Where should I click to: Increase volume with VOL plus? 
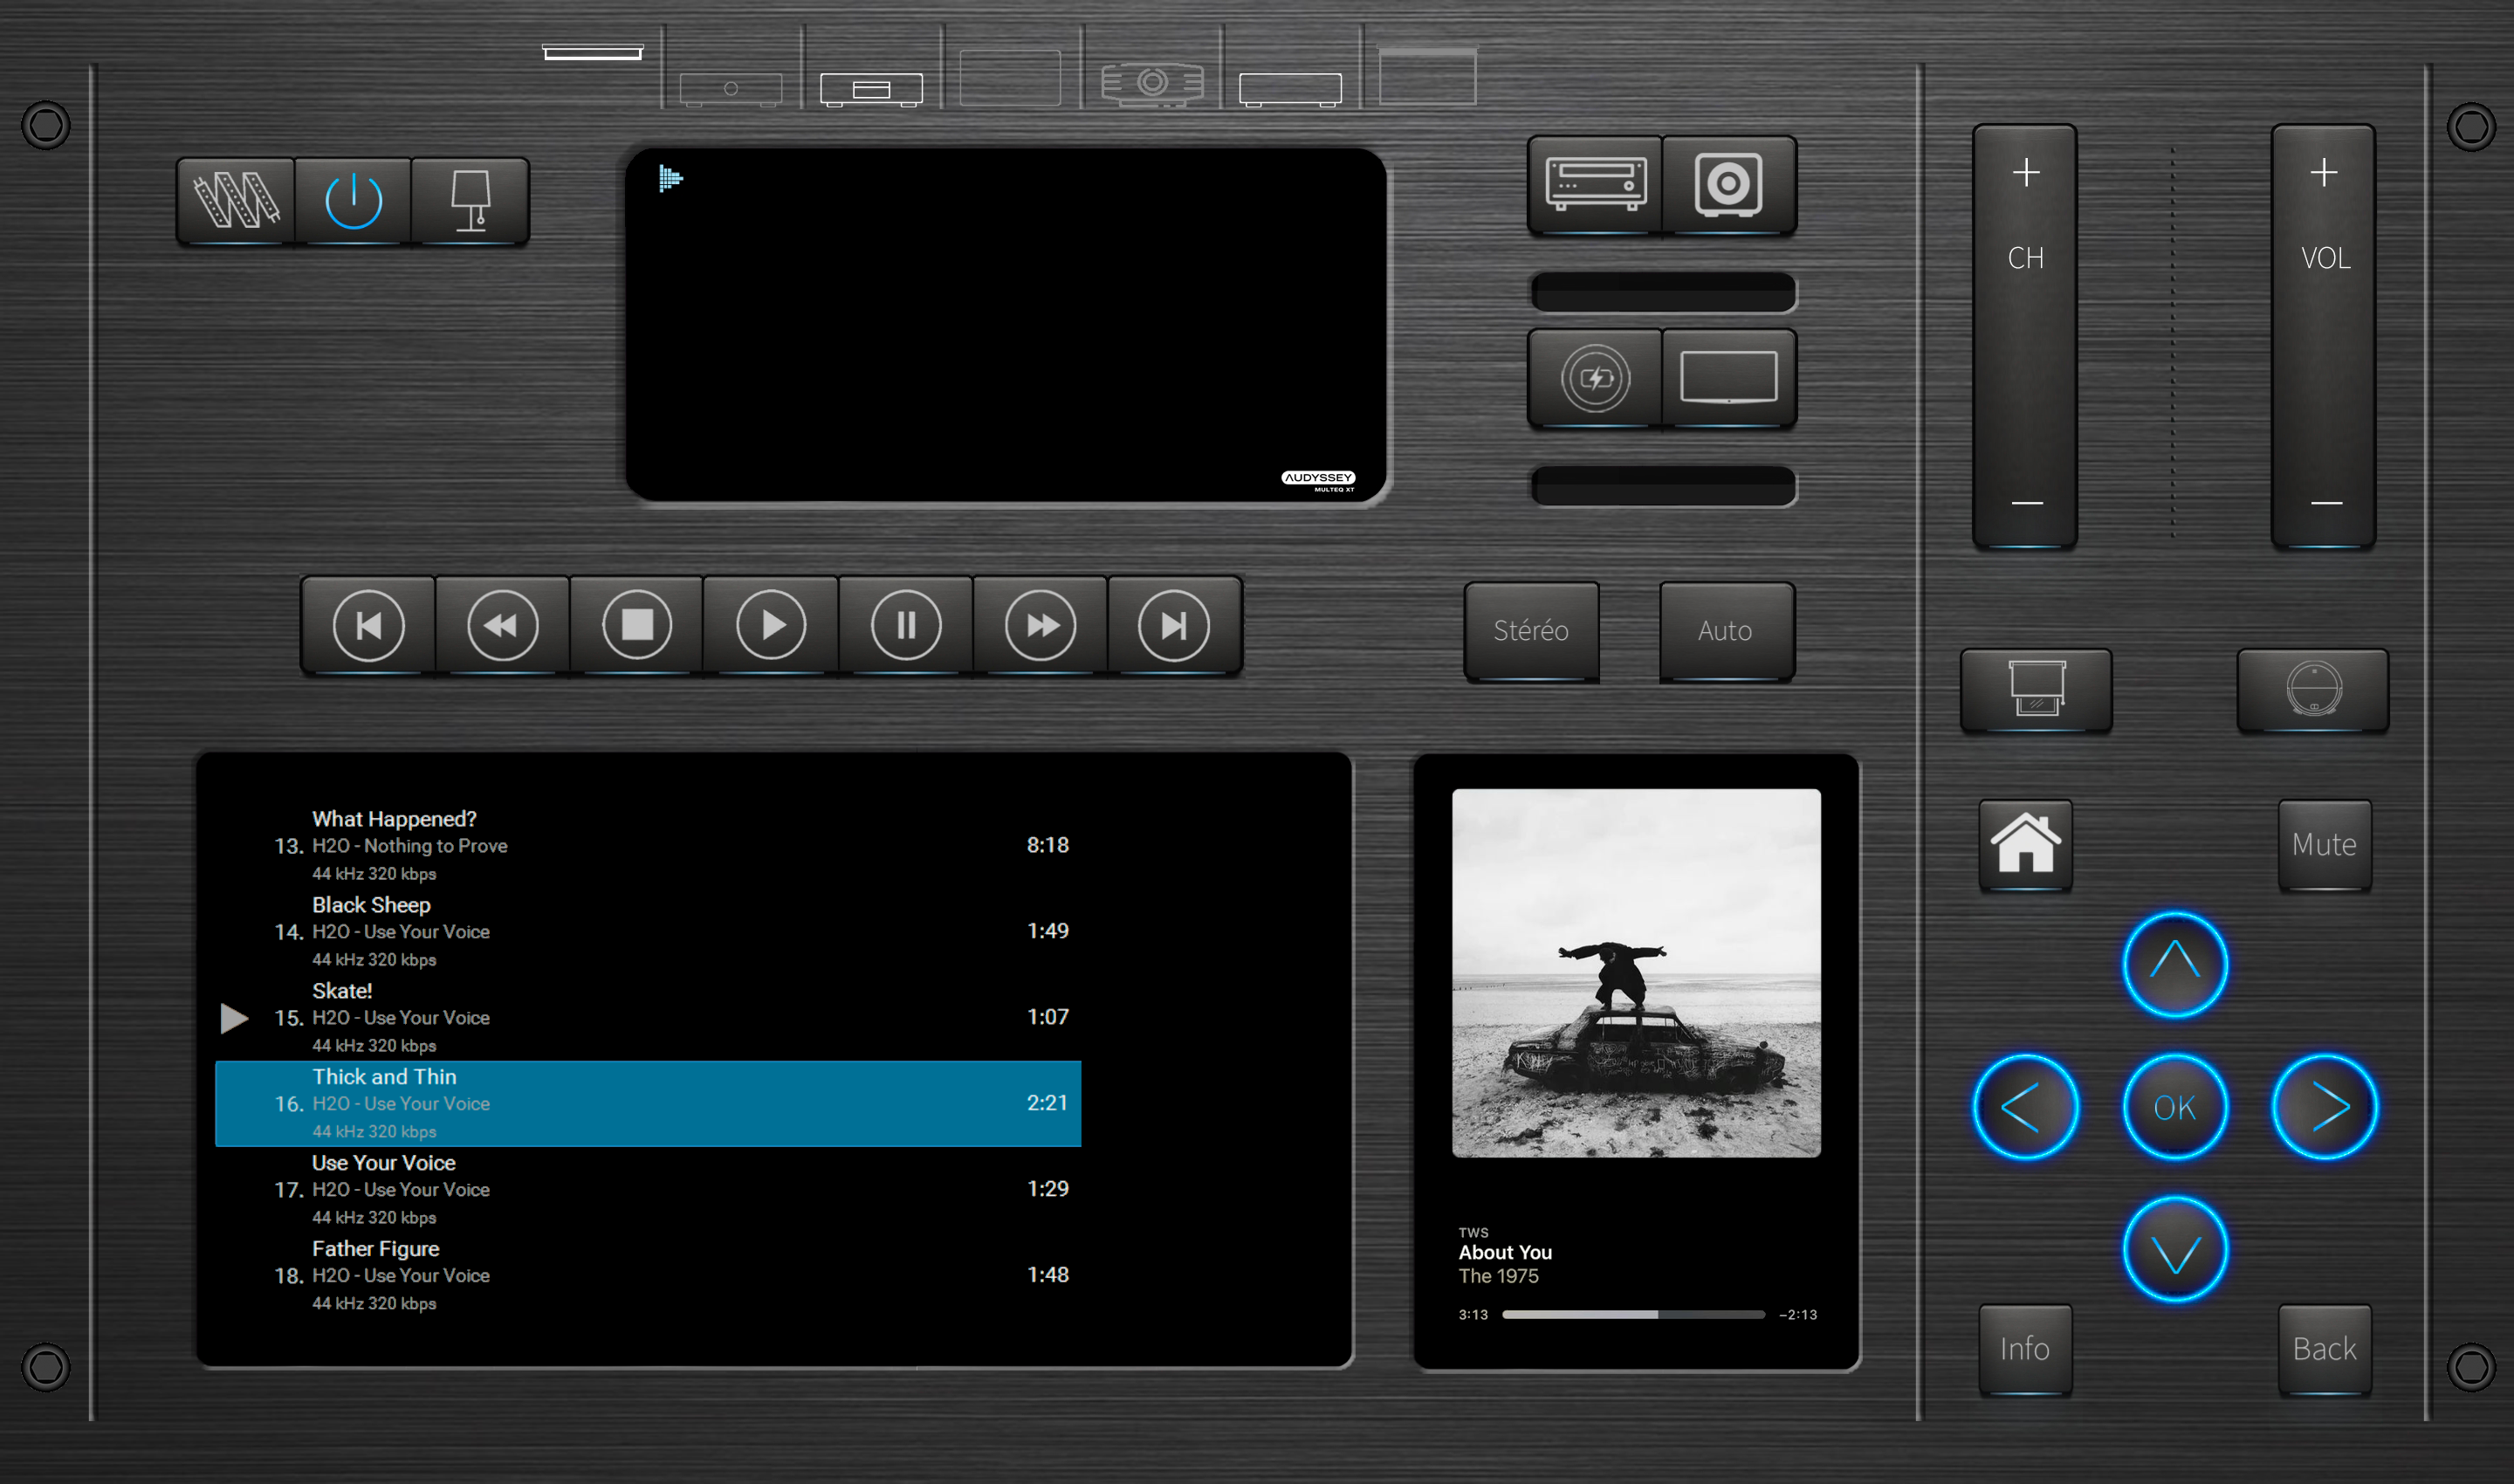point(2323,174)
